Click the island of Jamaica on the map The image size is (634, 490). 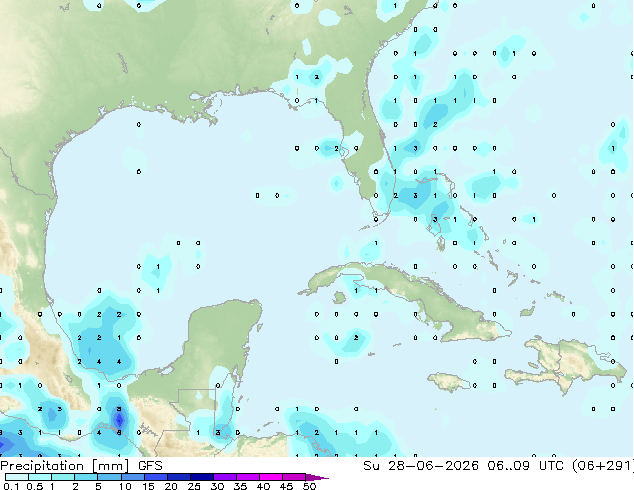click(449, 382)
